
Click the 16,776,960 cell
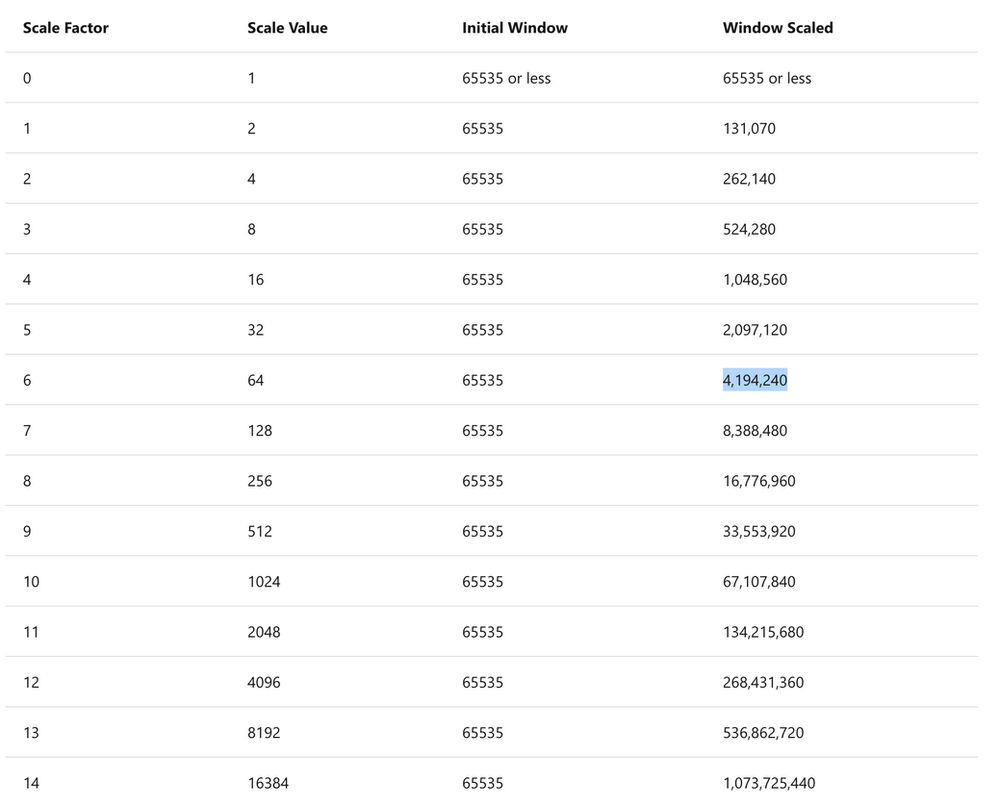point(759,481)
